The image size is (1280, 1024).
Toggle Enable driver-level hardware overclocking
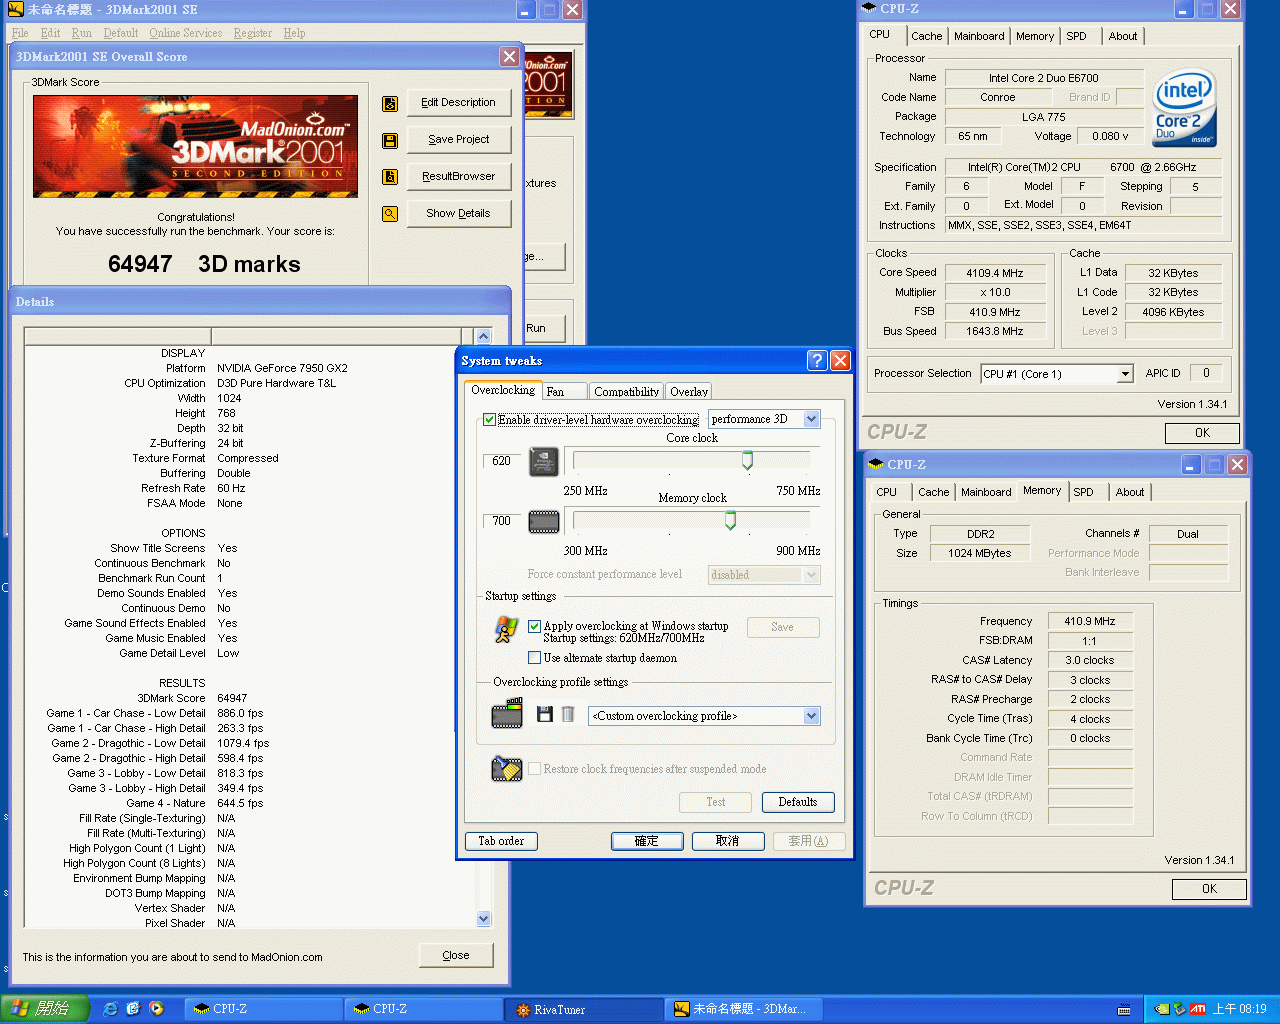coord(489,420)
